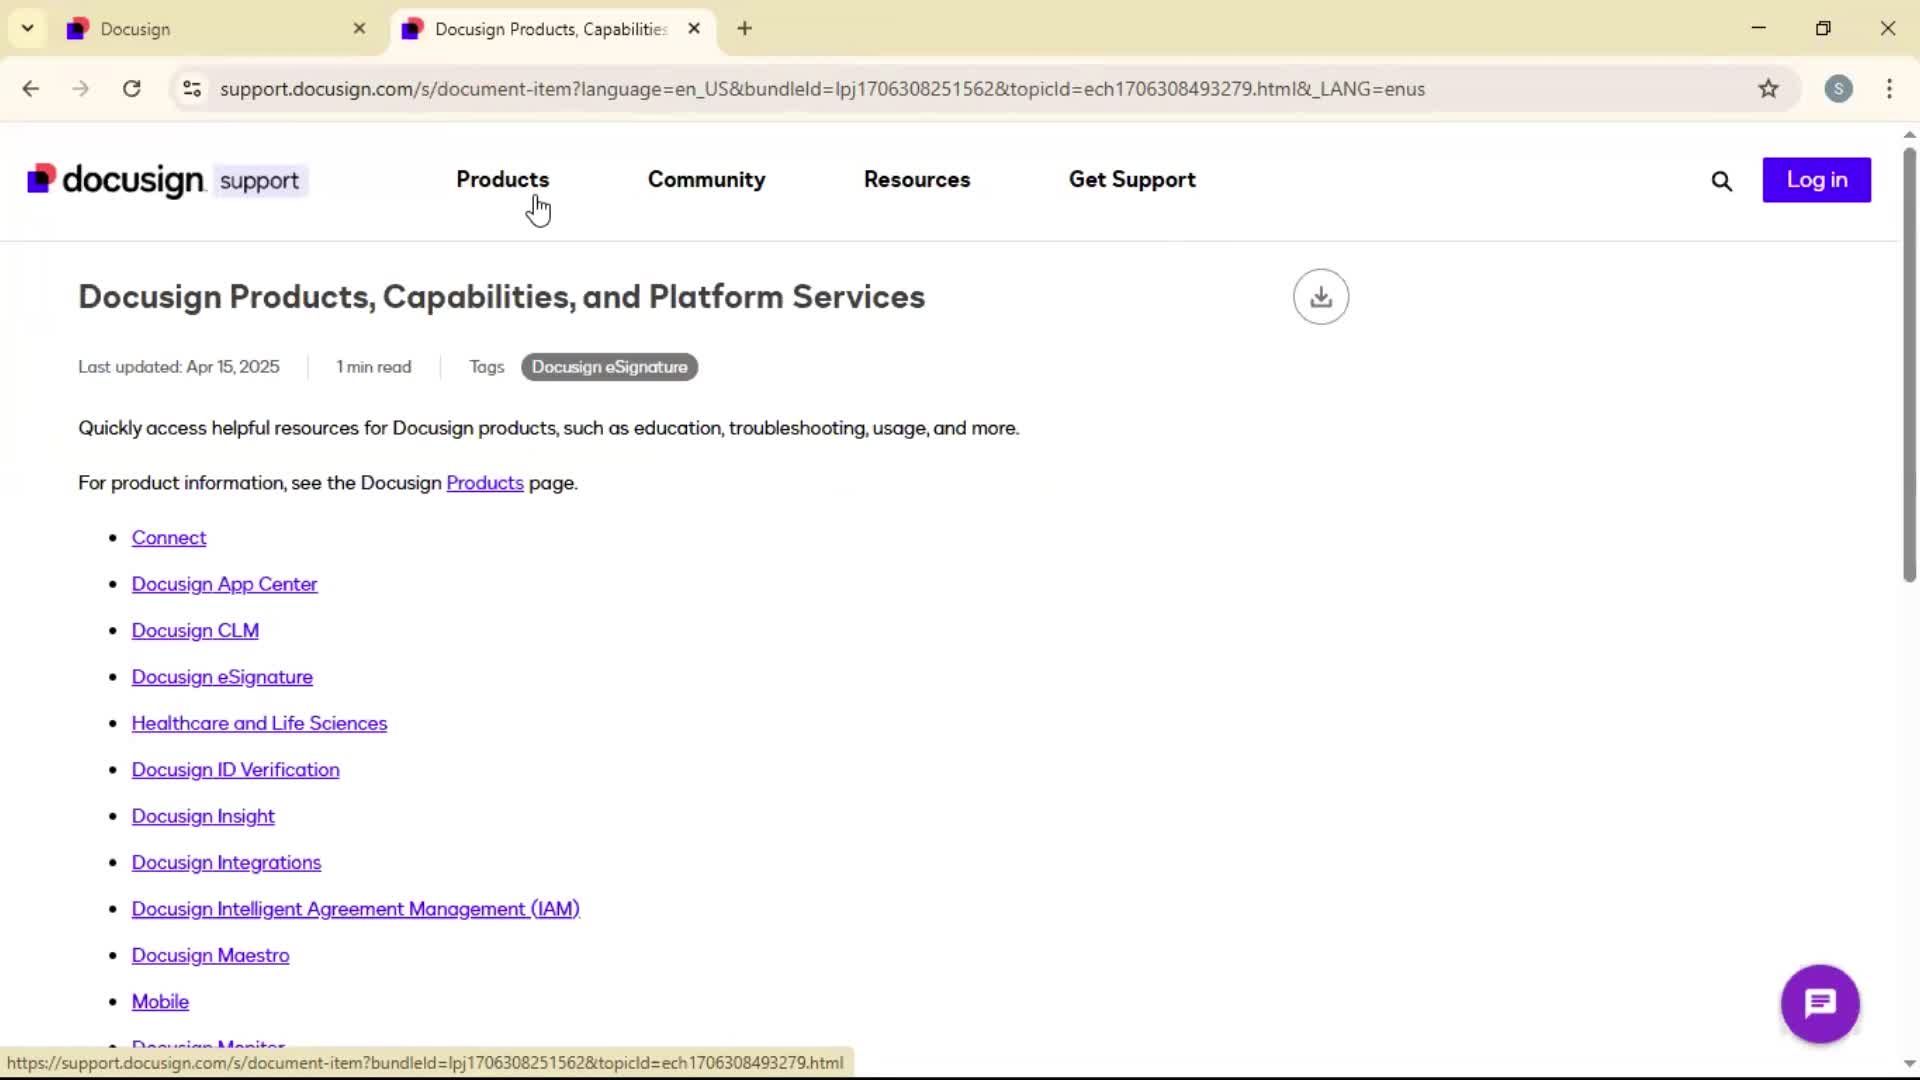The width and height of the screenshot is (1920, 1080).
Task: View site information icon in address bar
Action: click(192, 89)
